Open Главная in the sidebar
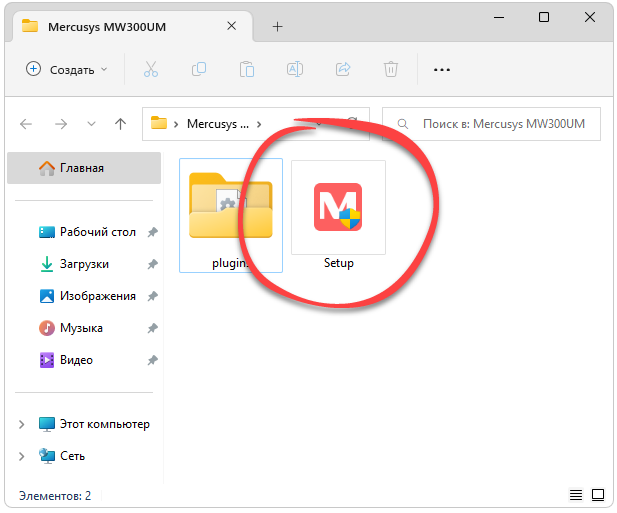 coord(84,168)
